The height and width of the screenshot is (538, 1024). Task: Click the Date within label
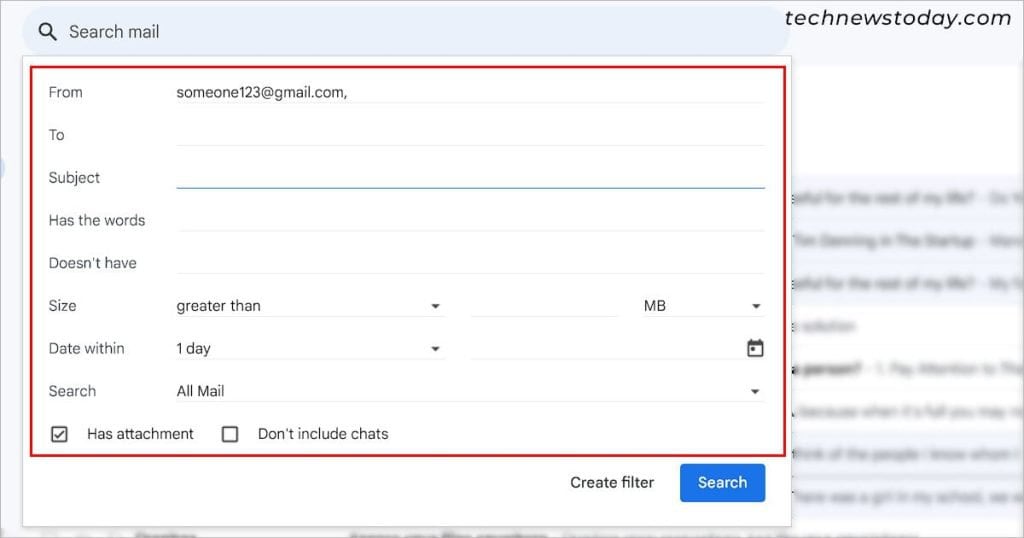[86, 348]
